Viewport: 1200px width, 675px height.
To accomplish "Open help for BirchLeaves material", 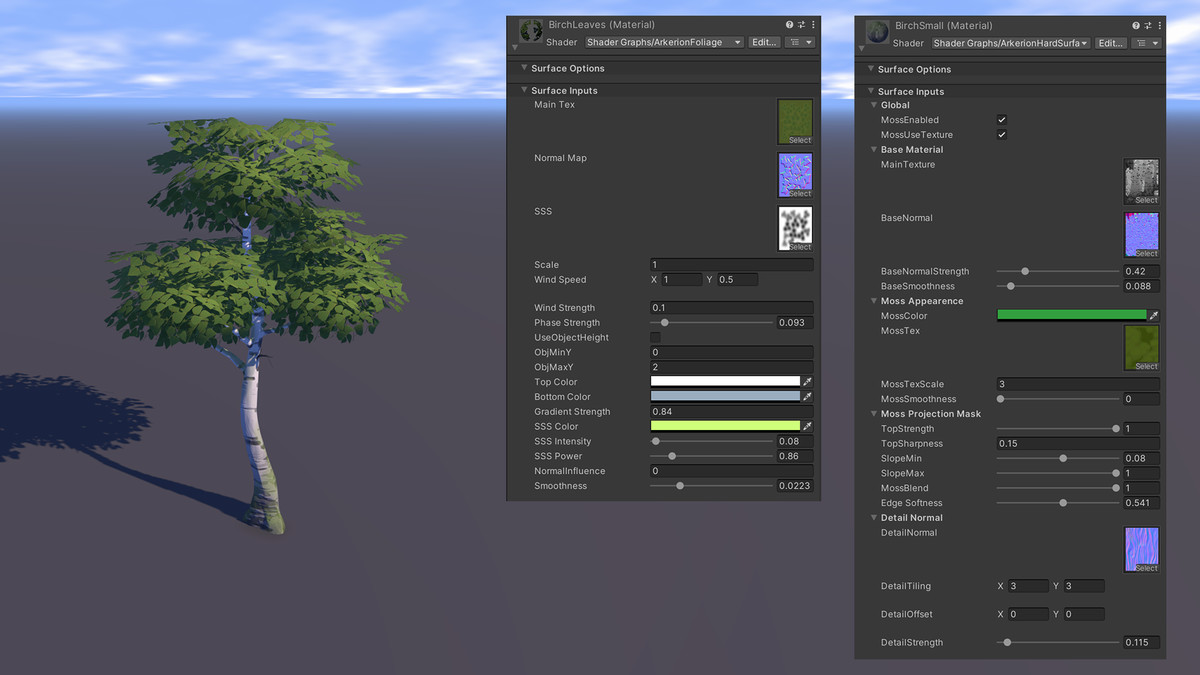I will 789,24.
